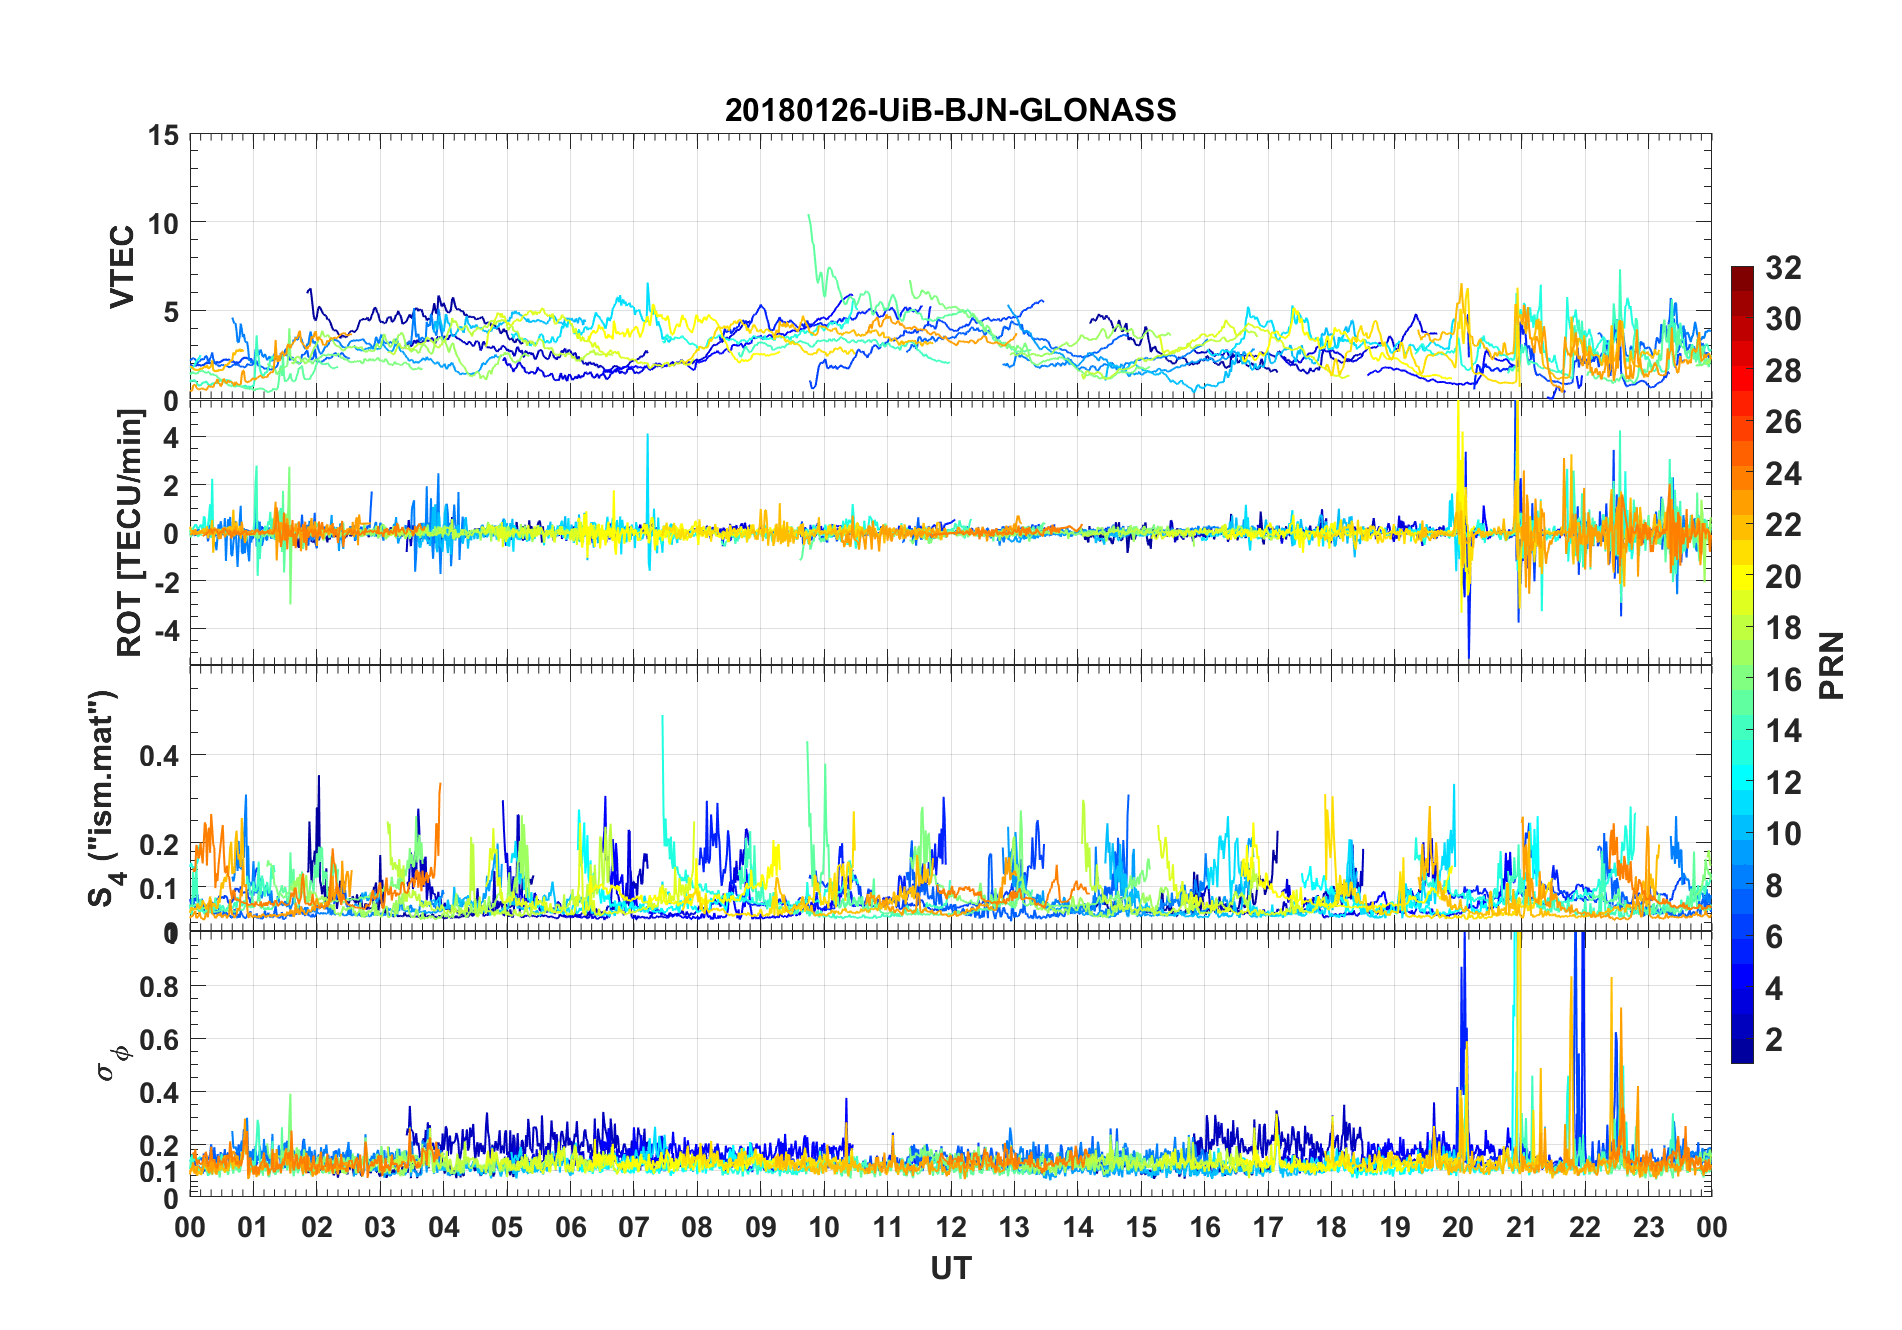Select the sigma phi axis tick 0.6
The height and width of the screenshot is (1330, 1902).
pos(160,1040)
